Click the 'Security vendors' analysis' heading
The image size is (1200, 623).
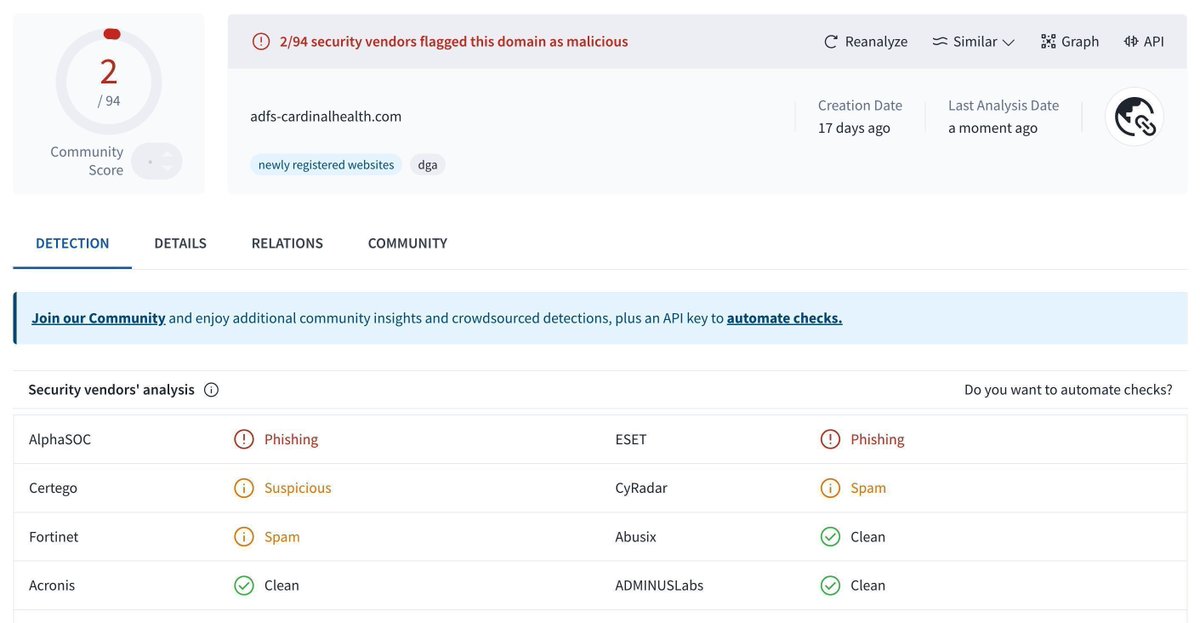pyautogui.click(x=111, y=390)
